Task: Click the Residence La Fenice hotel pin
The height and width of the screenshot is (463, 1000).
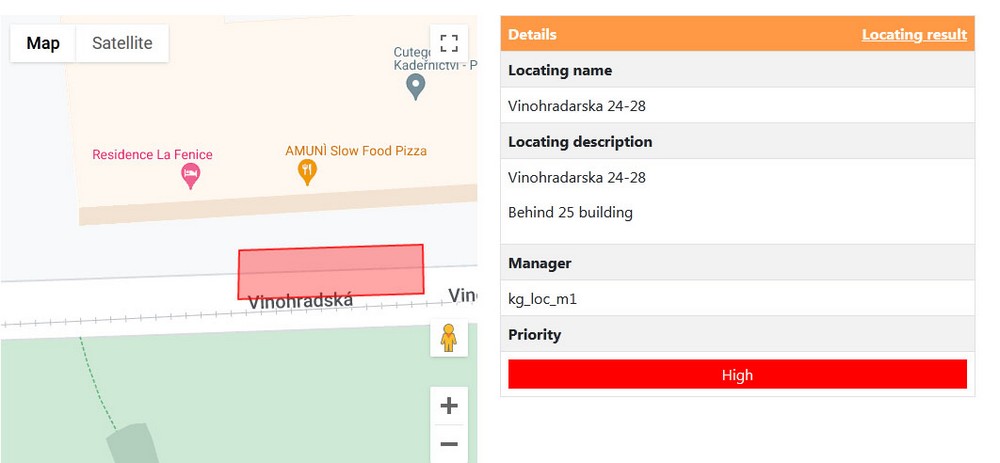Action: click(x=191, y=176)
